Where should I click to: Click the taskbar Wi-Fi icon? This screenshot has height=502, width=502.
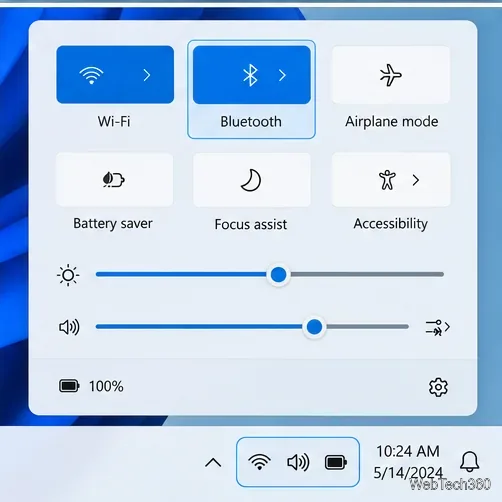259,462
